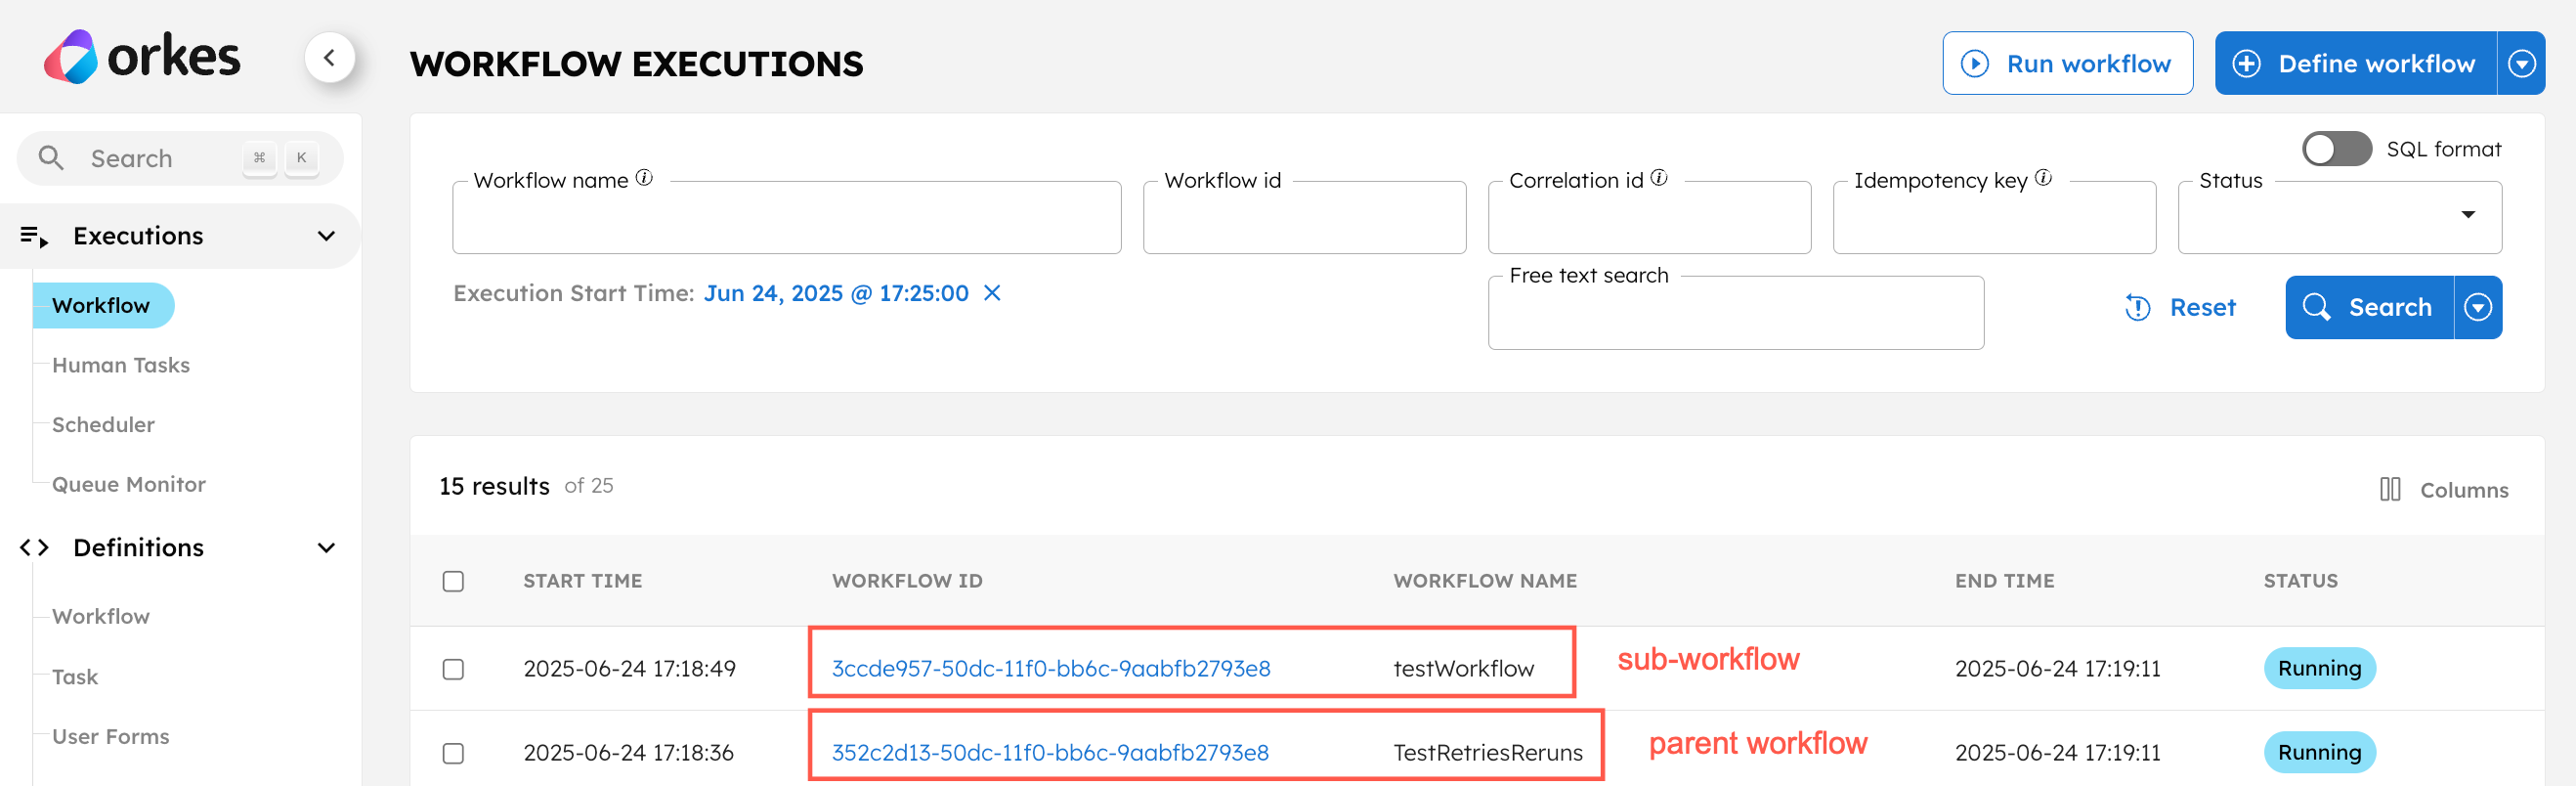Open workflow 352c2d13-50dc-11f0-bb6c-9aabfb2793e8
The image size is (2576, 786).
click(x=1050, y=753)
